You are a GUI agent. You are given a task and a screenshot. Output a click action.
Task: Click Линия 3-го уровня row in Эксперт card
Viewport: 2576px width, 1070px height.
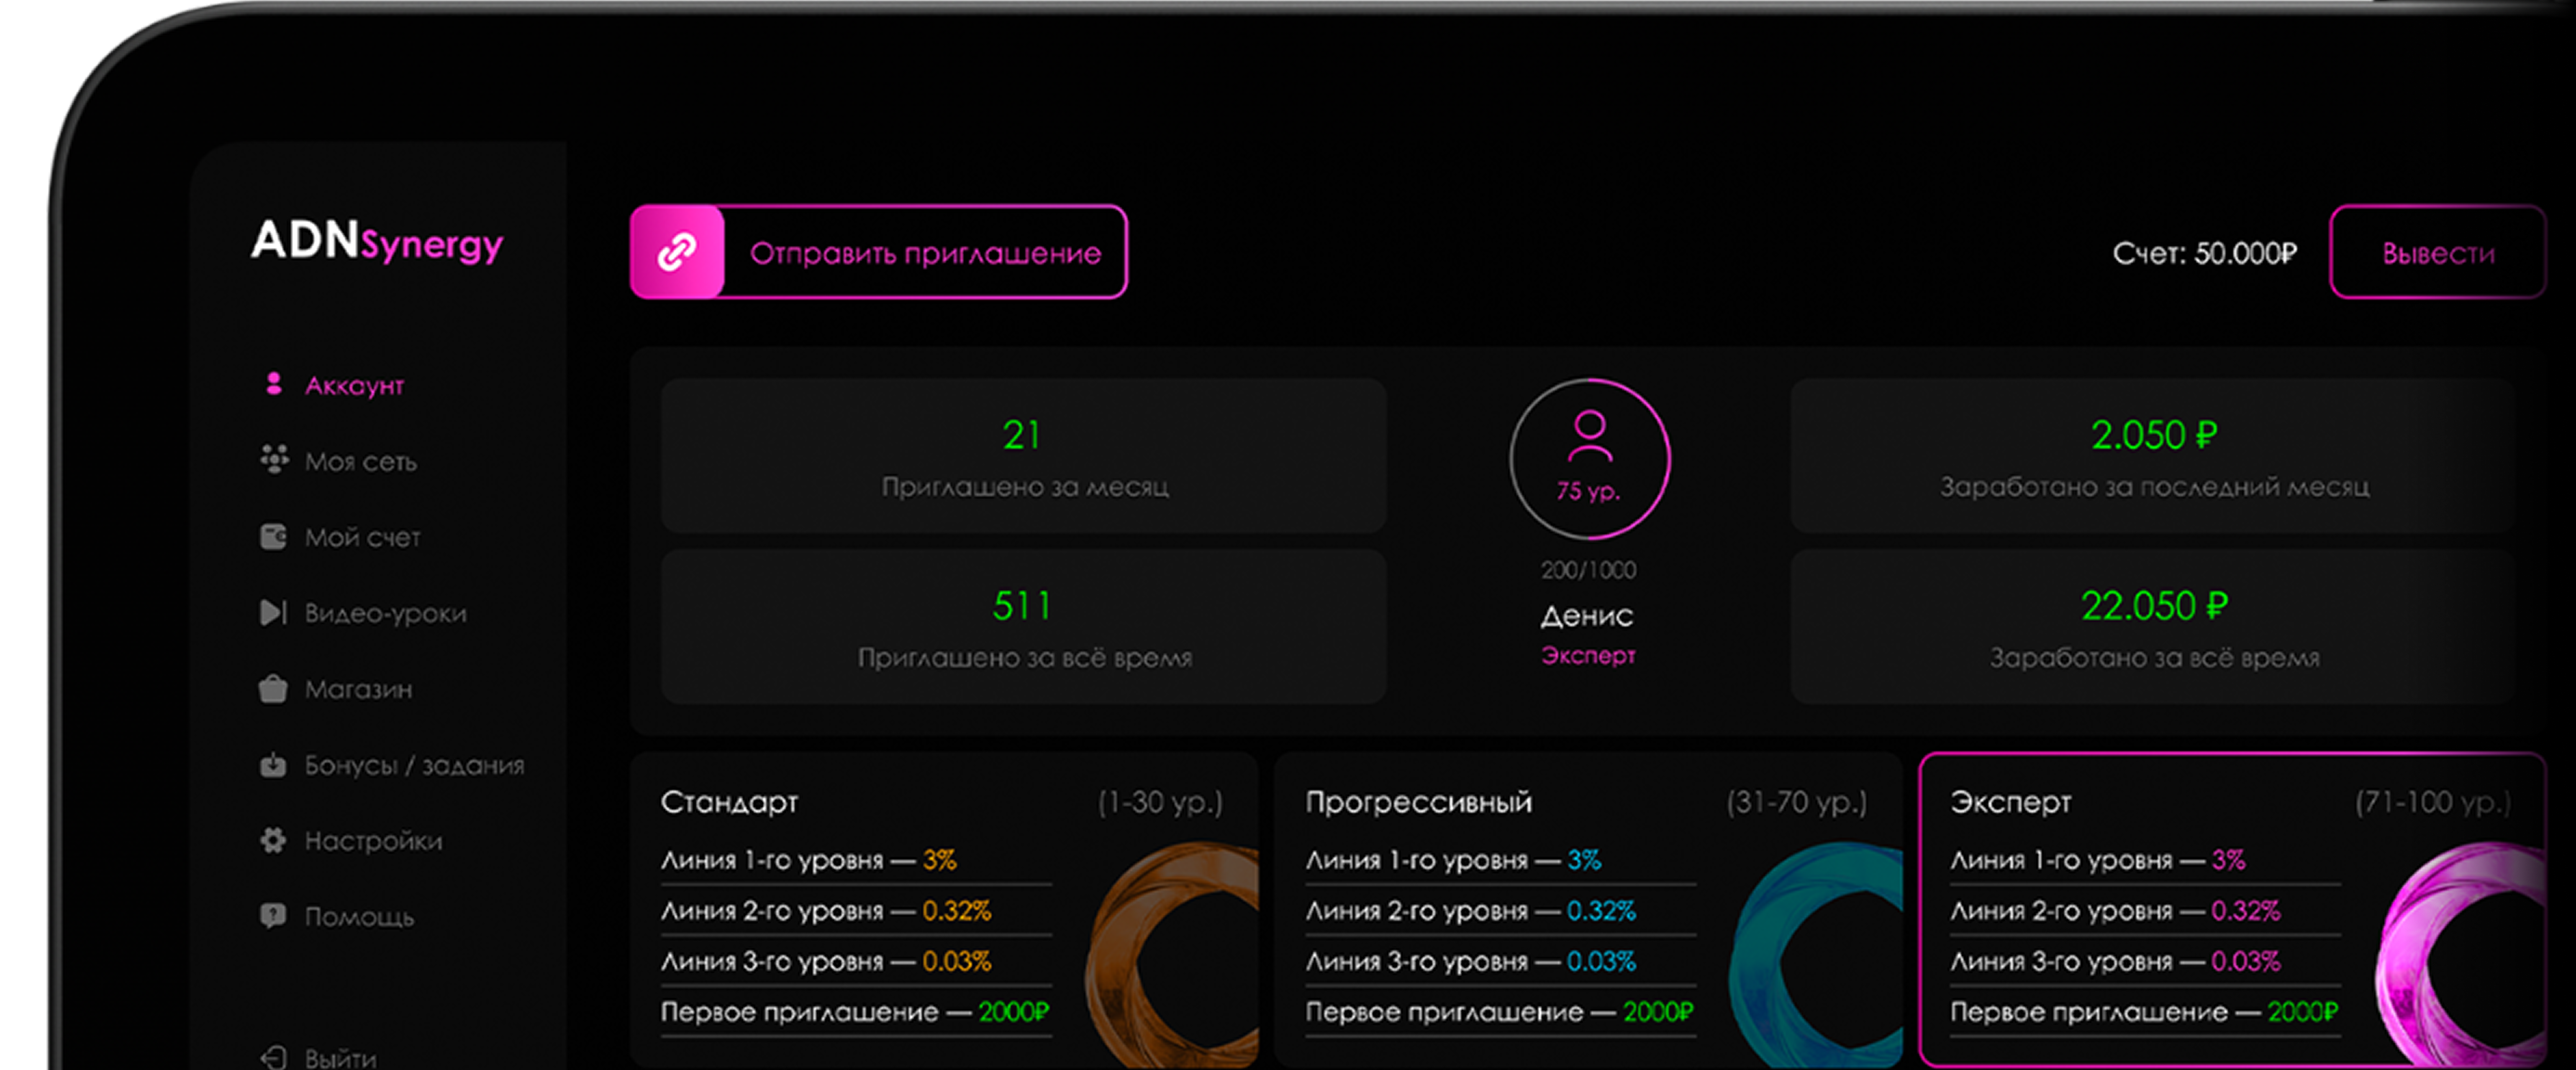(x=2145, y=962)
